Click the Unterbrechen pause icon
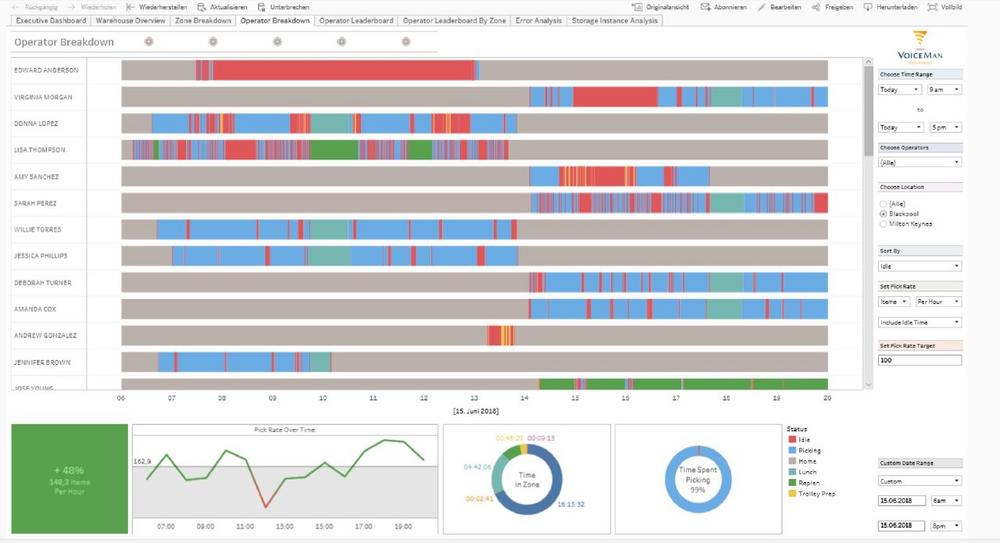Screen dimensions: 1000x543 262,7
